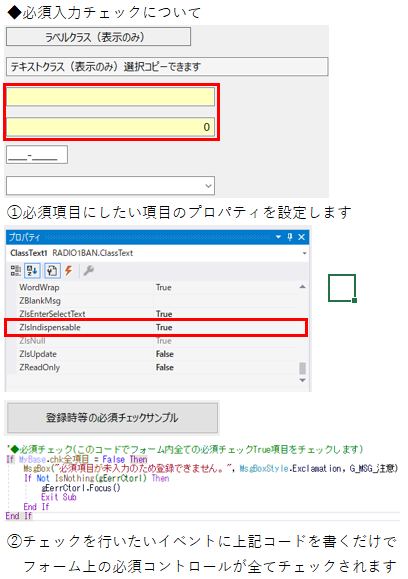Image resolution: width=408 pixels, height=579 pixels.
Task: Click the ラベルクラス（表示のみ） label button
Action: [98, 37]
